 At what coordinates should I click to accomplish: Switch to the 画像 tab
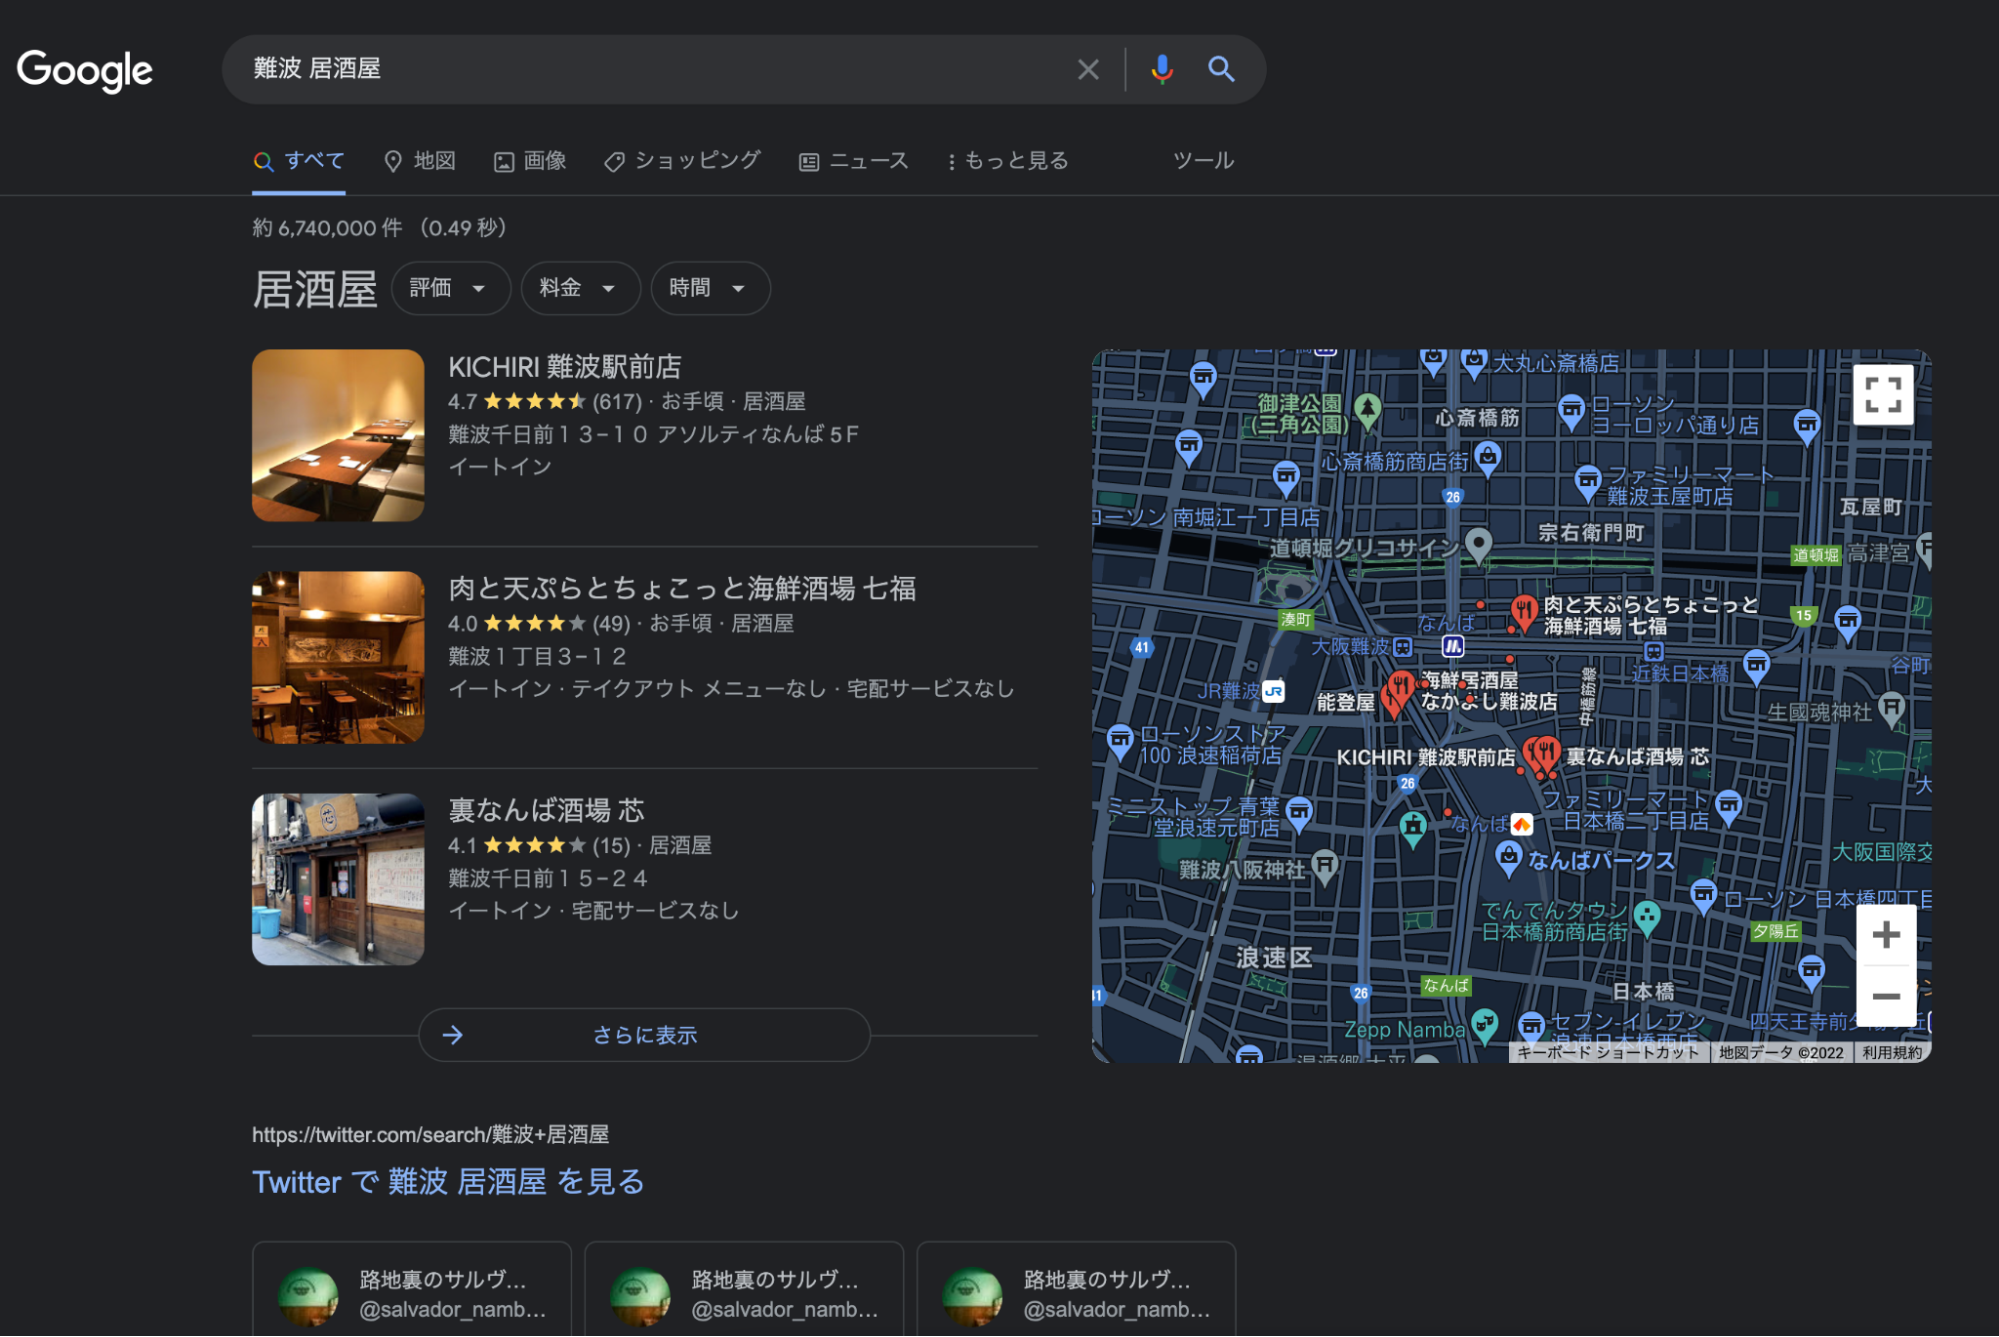coord(530,161)
